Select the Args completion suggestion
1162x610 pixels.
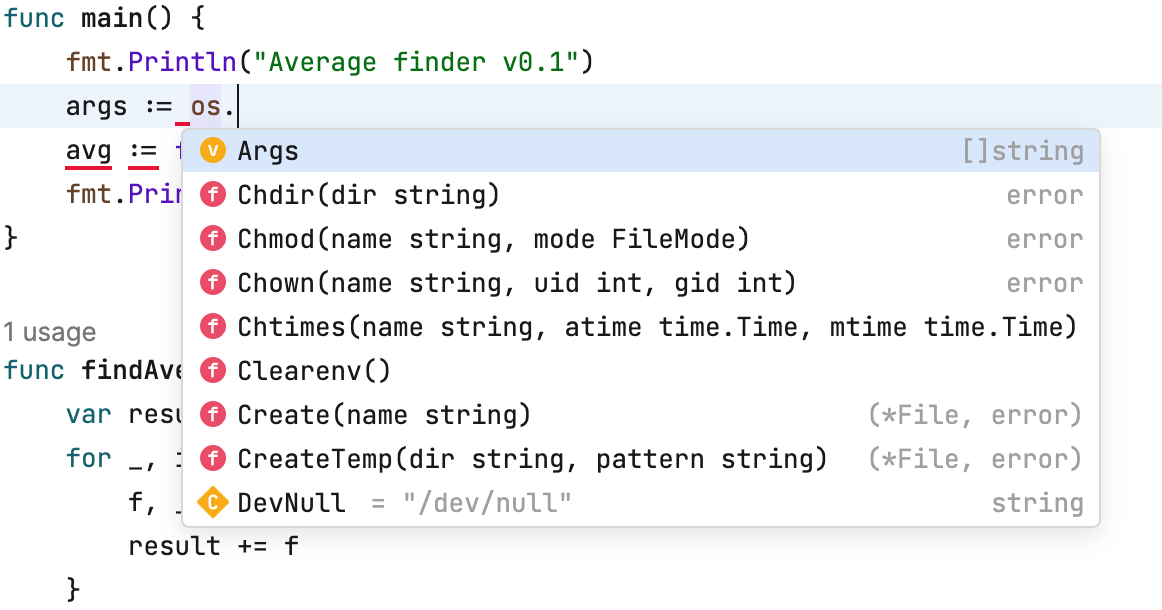click(x=268, y=151)
